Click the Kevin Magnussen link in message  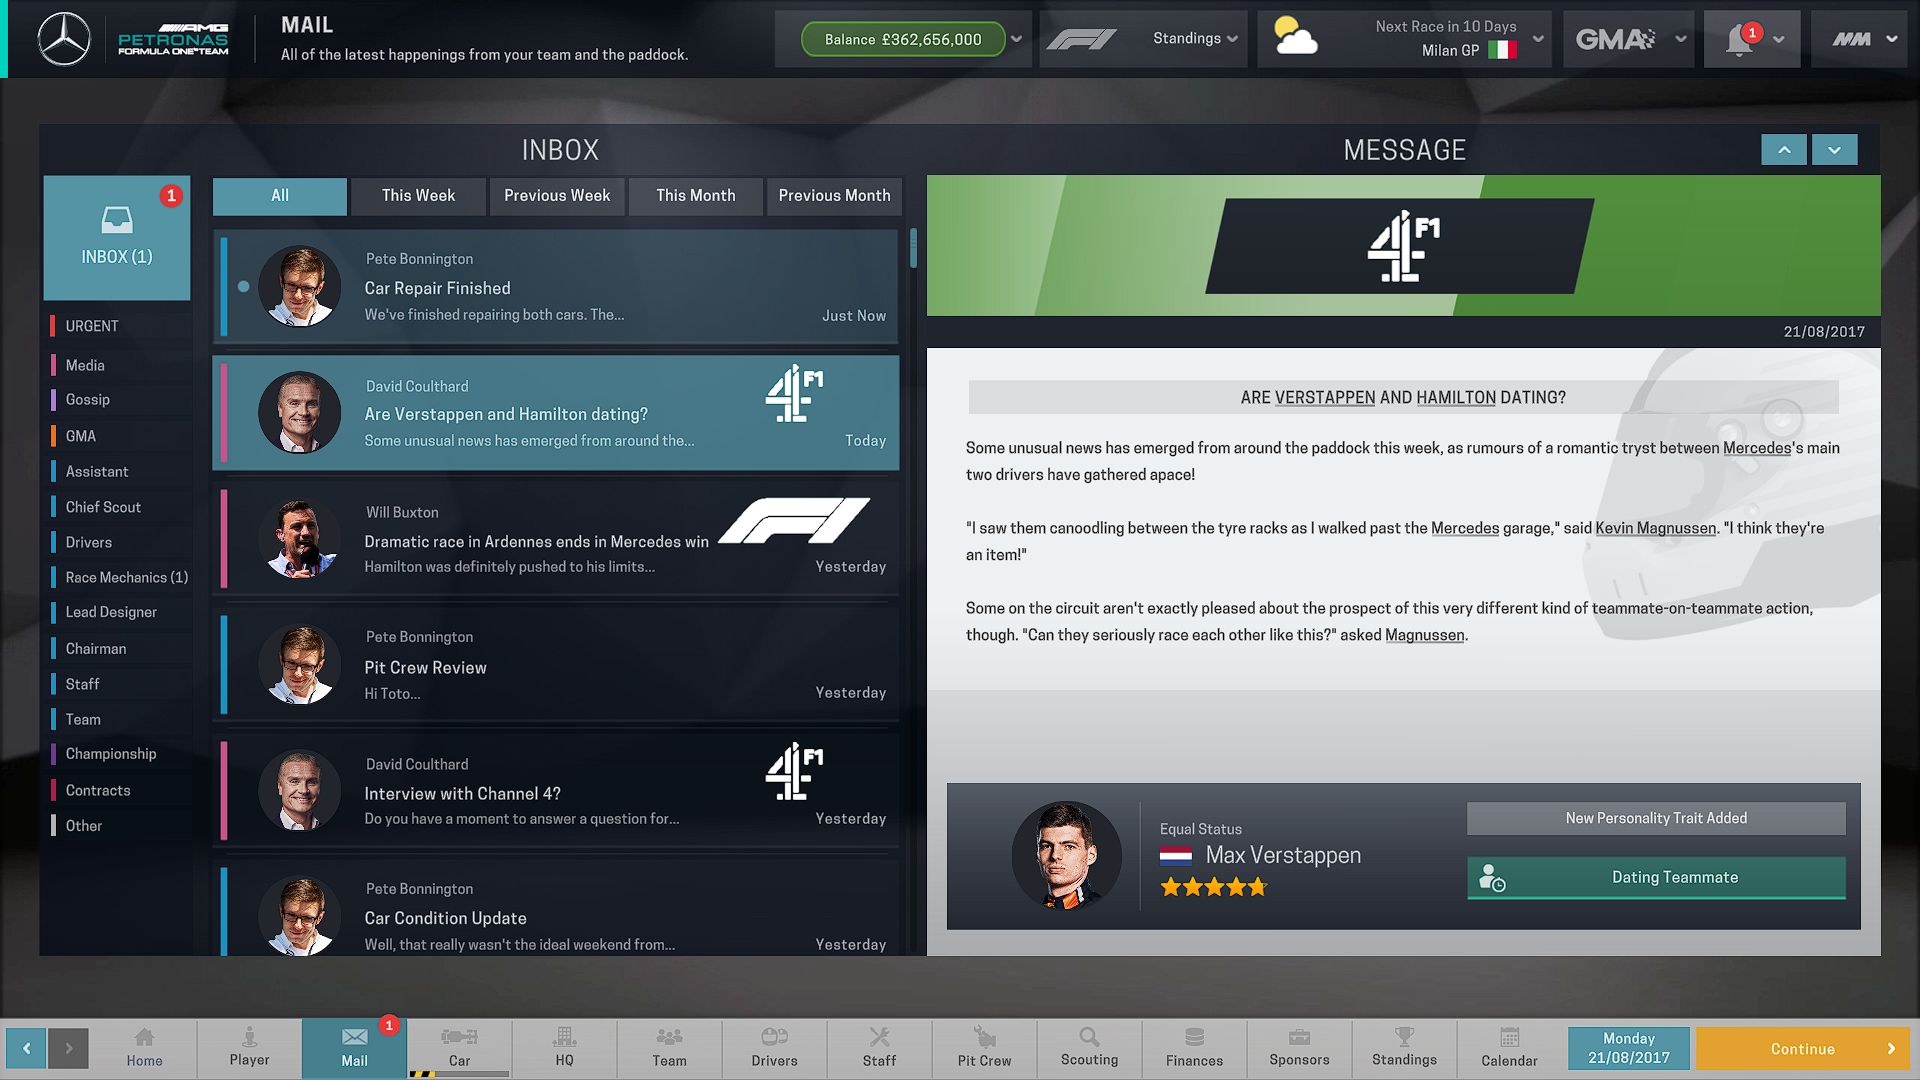(x=1655, y=528)
